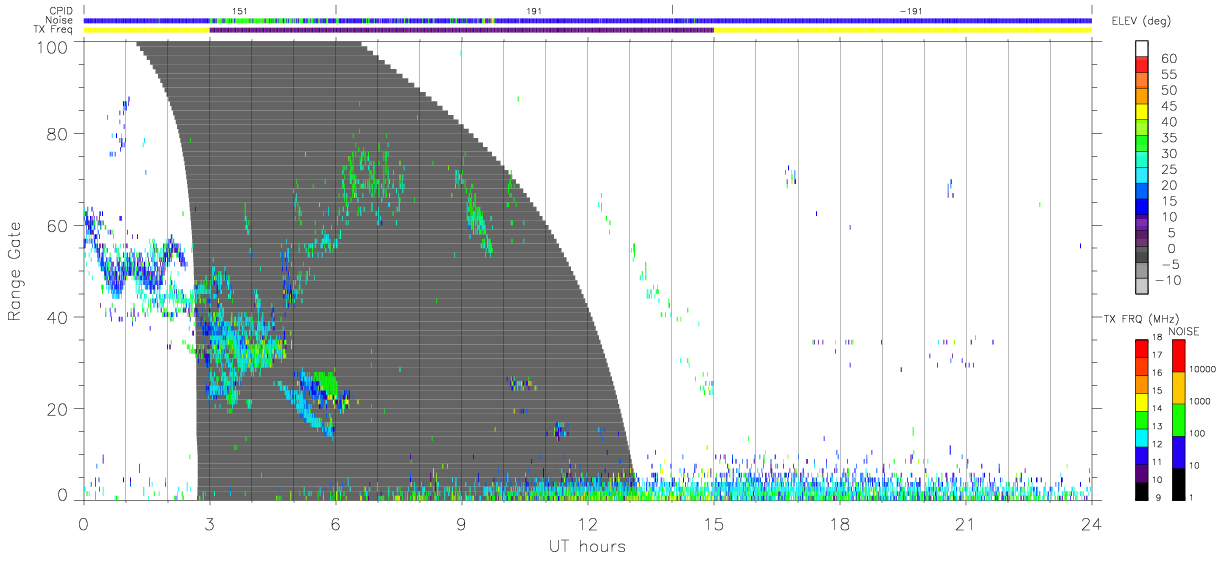Click the NOISE legend value "10000"

[1201, 369]
